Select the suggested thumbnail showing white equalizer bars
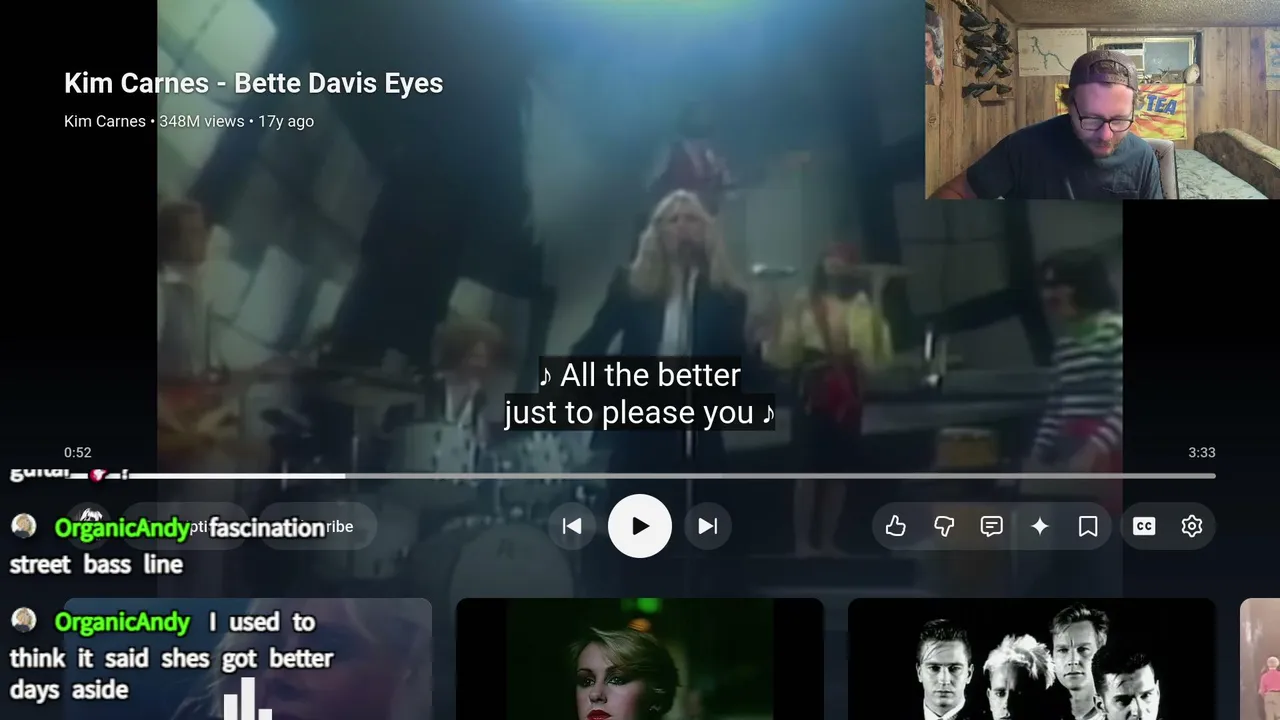 coord(248,659)
